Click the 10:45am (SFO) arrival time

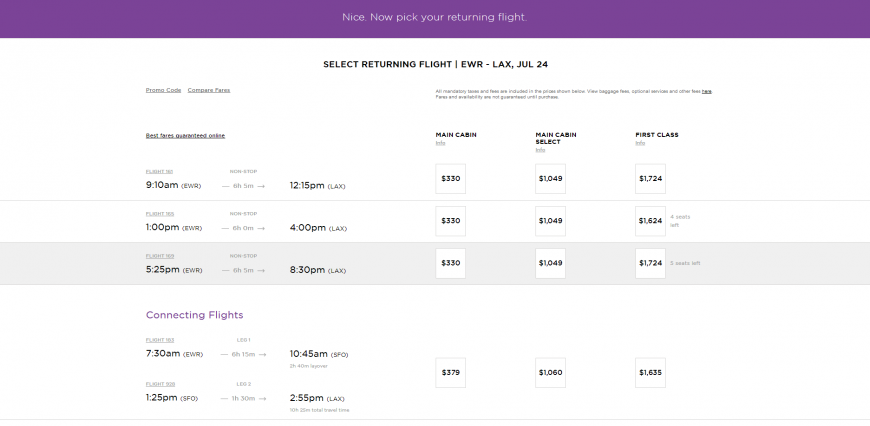[319, 353]
